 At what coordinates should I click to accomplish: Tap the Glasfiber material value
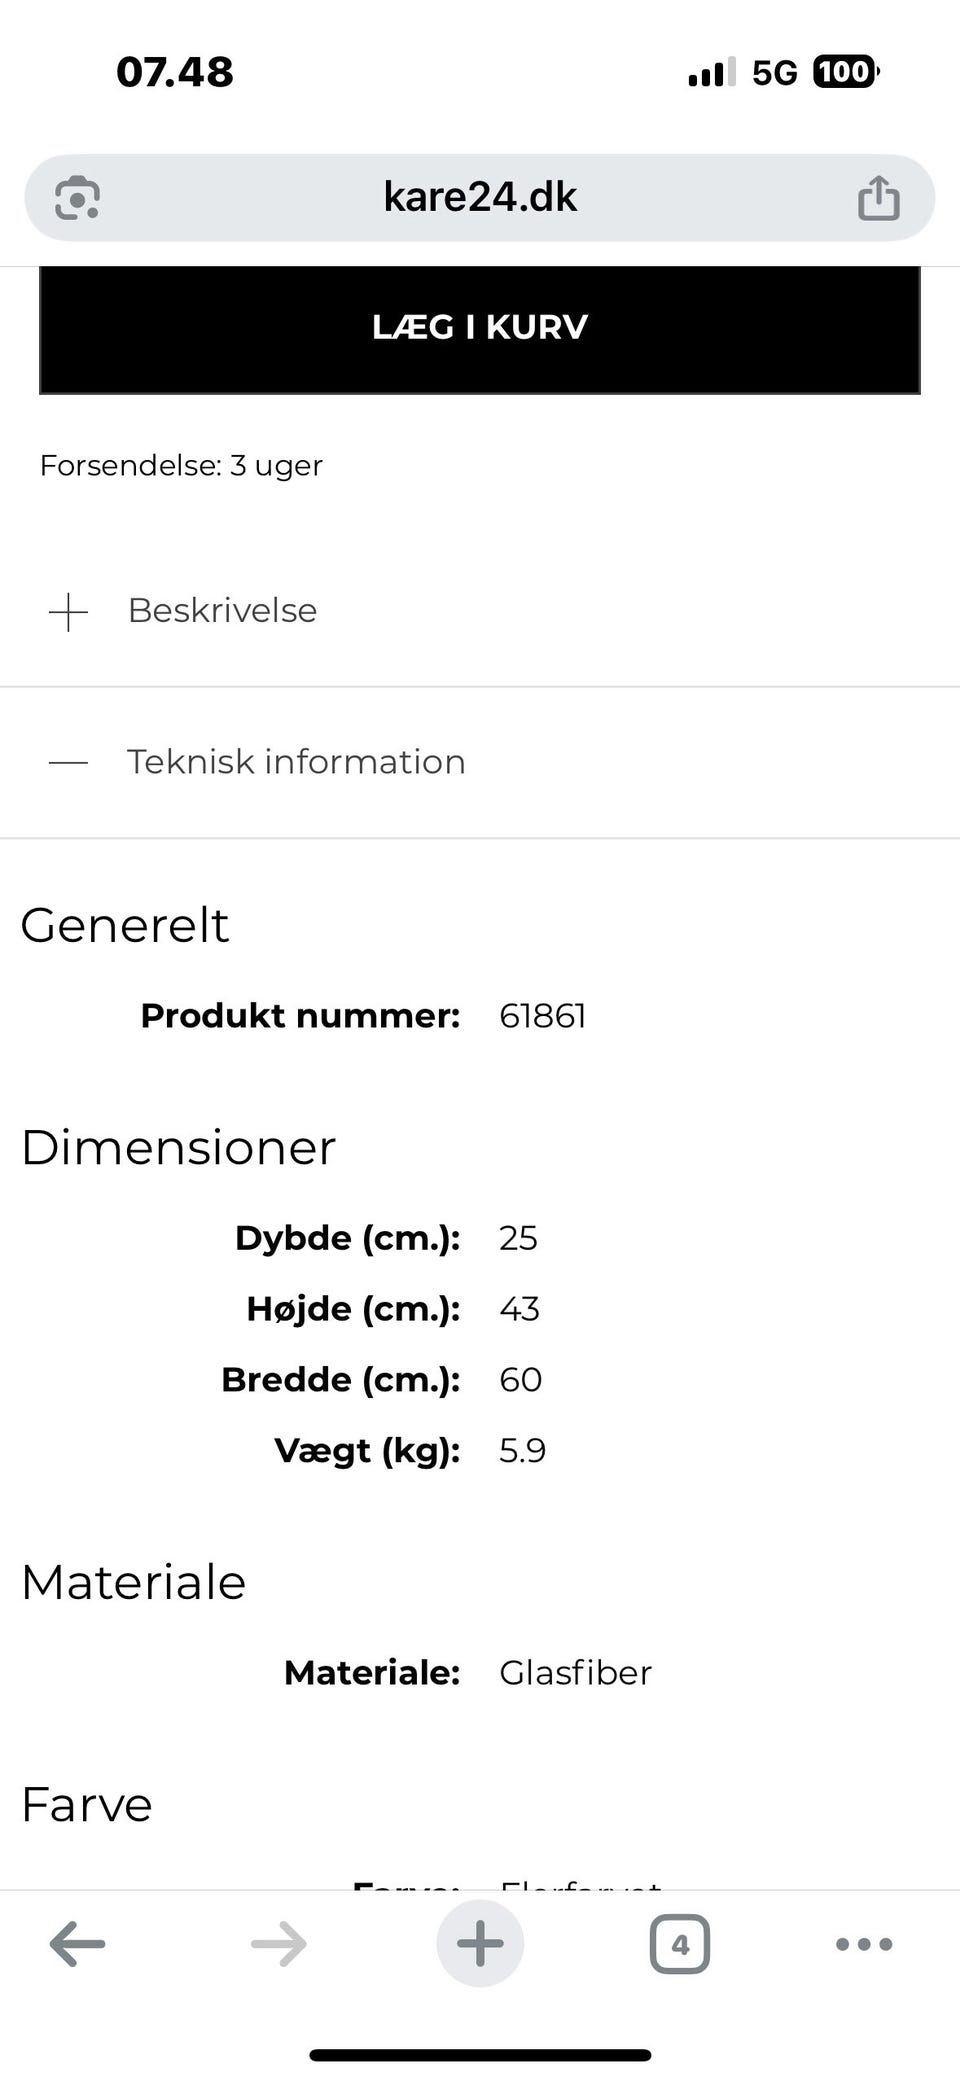point(575,1672)
